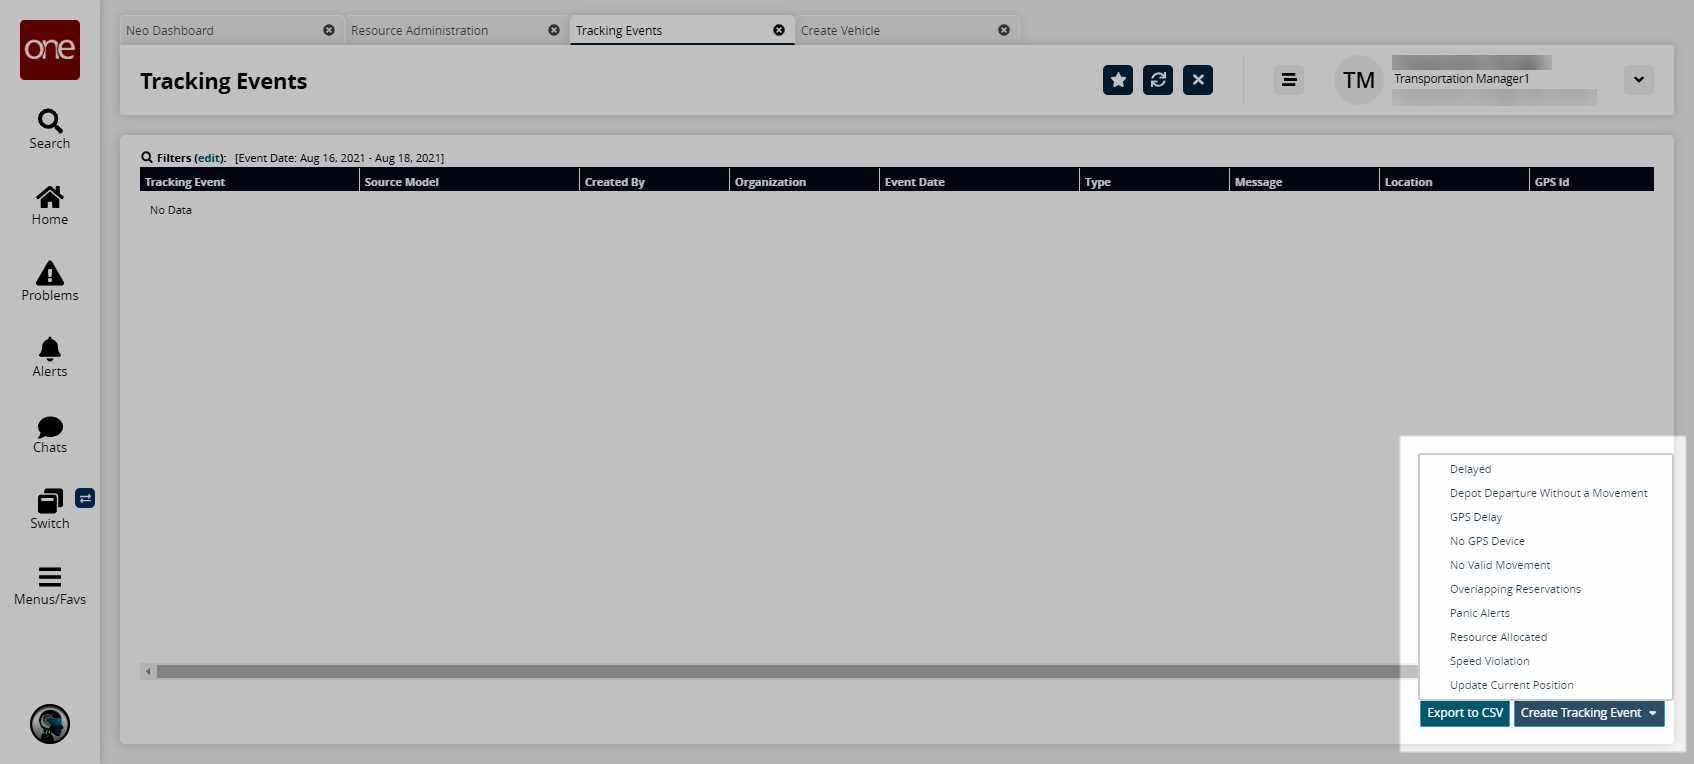Screen dimensions: 1694x764
Task: Close page using the X toolbar button
Action: click(x=1198, y=80)
